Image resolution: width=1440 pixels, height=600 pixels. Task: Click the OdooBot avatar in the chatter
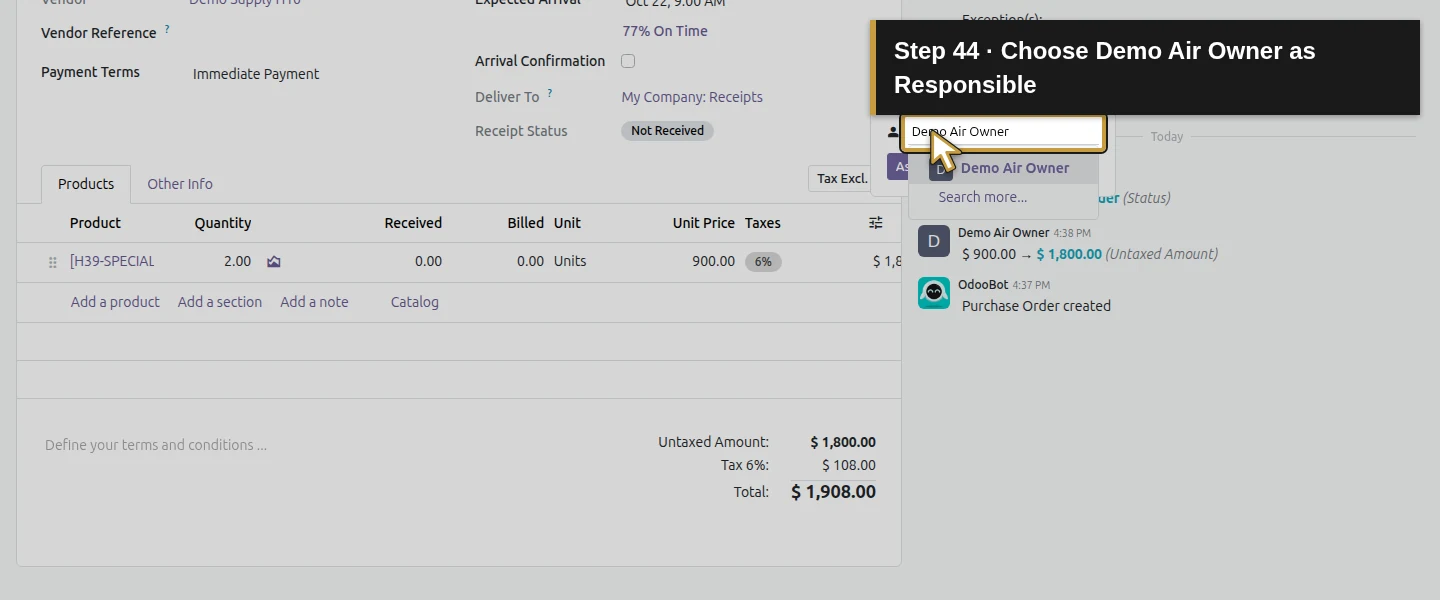[x=934, y=293]
